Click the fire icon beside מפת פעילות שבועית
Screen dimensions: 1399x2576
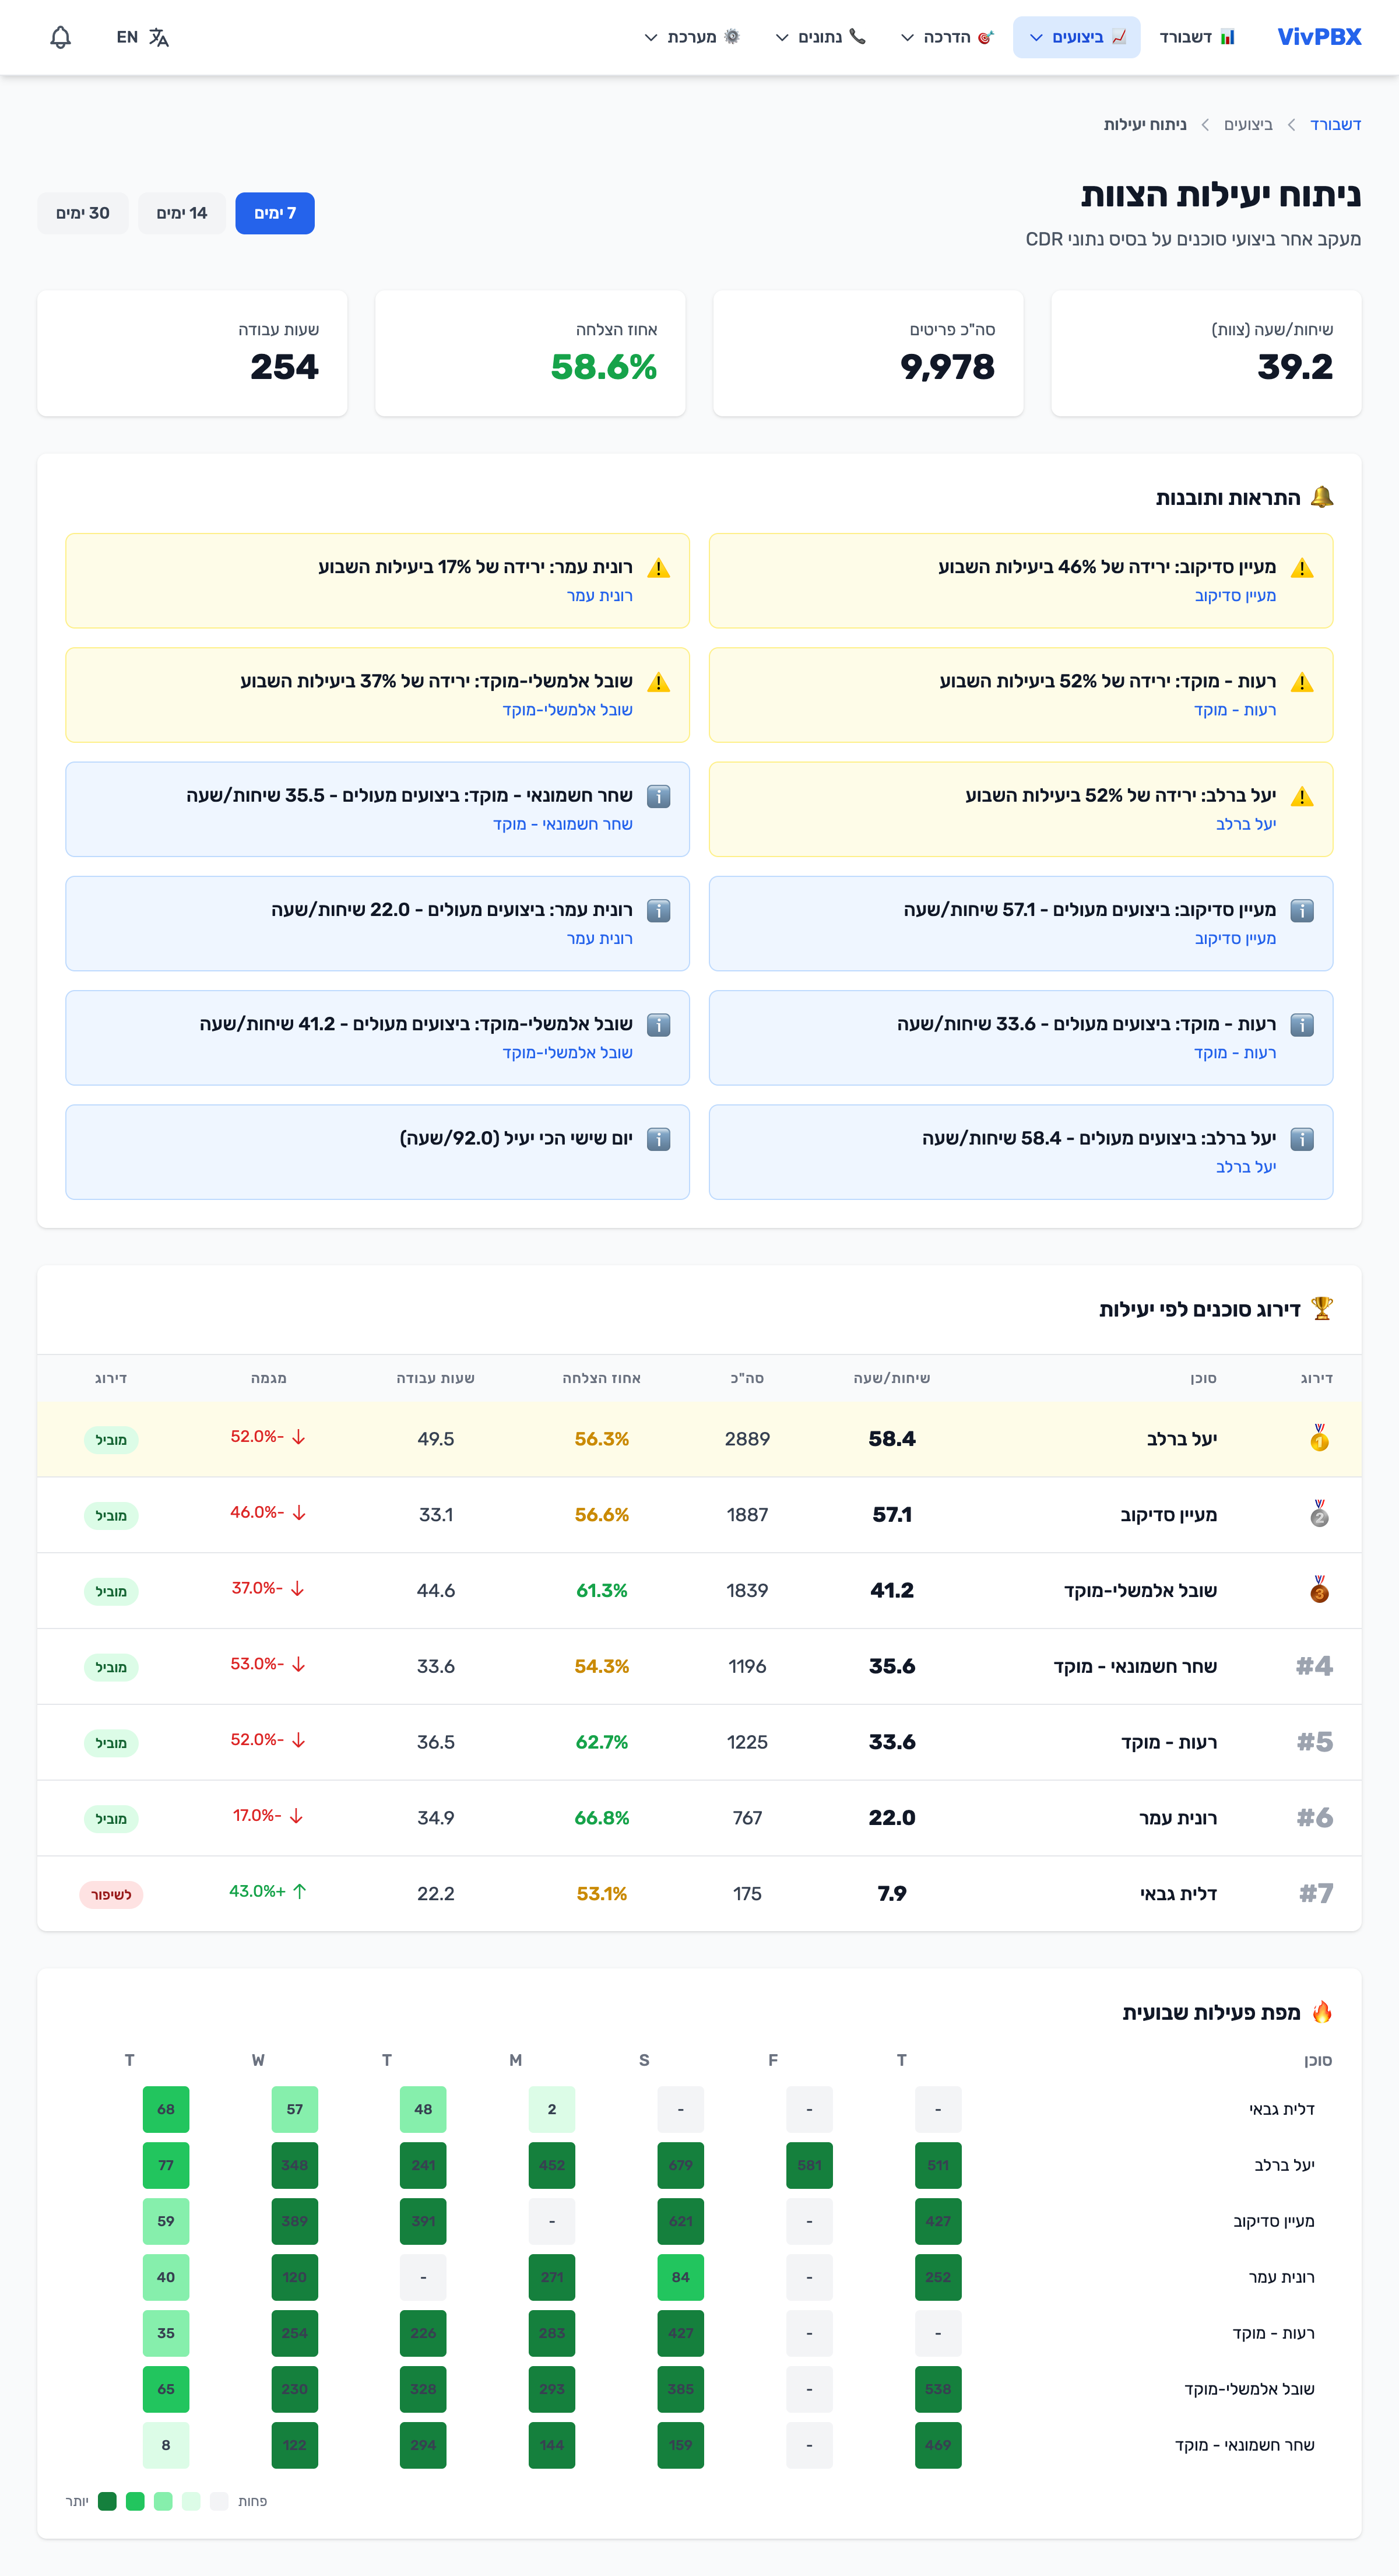1322,2011
